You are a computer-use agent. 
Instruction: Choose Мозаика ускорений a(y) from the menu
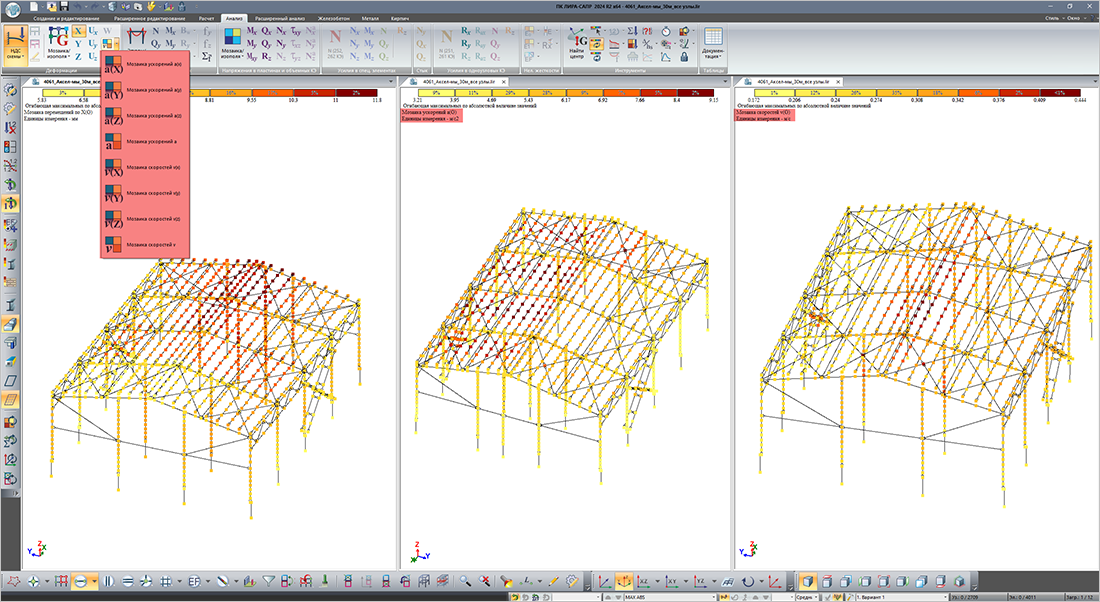(x=145, y=90)
